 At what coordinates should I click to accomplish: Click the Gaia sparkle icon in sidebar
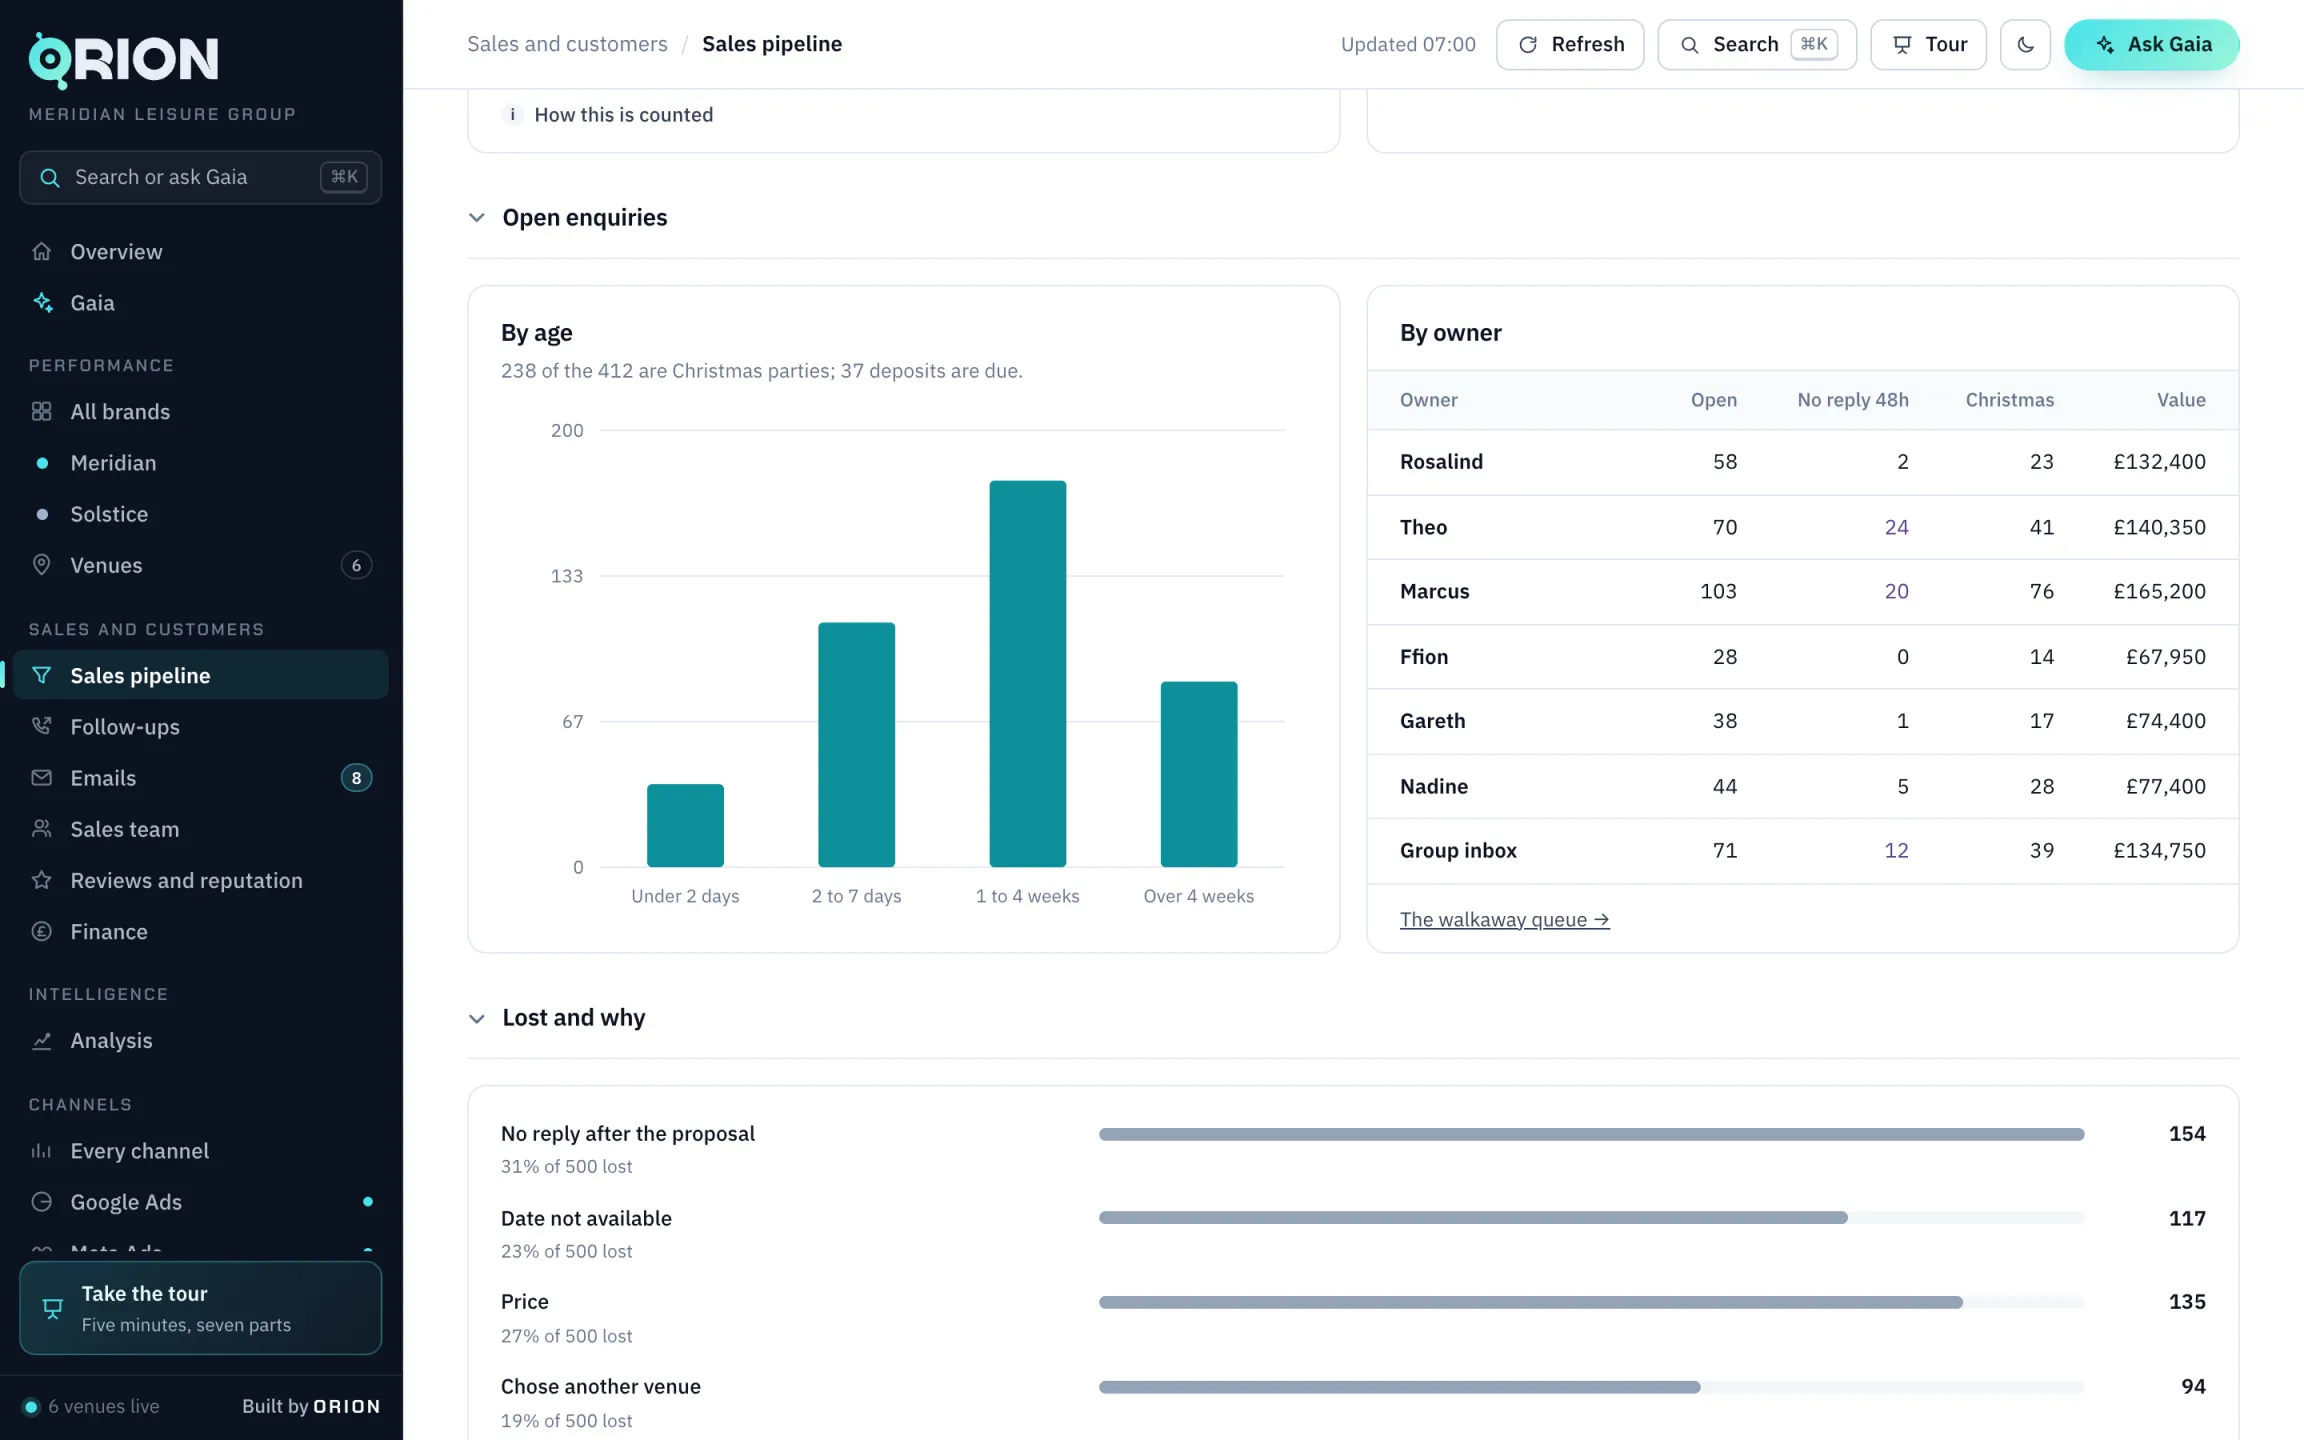pos(42,302)
